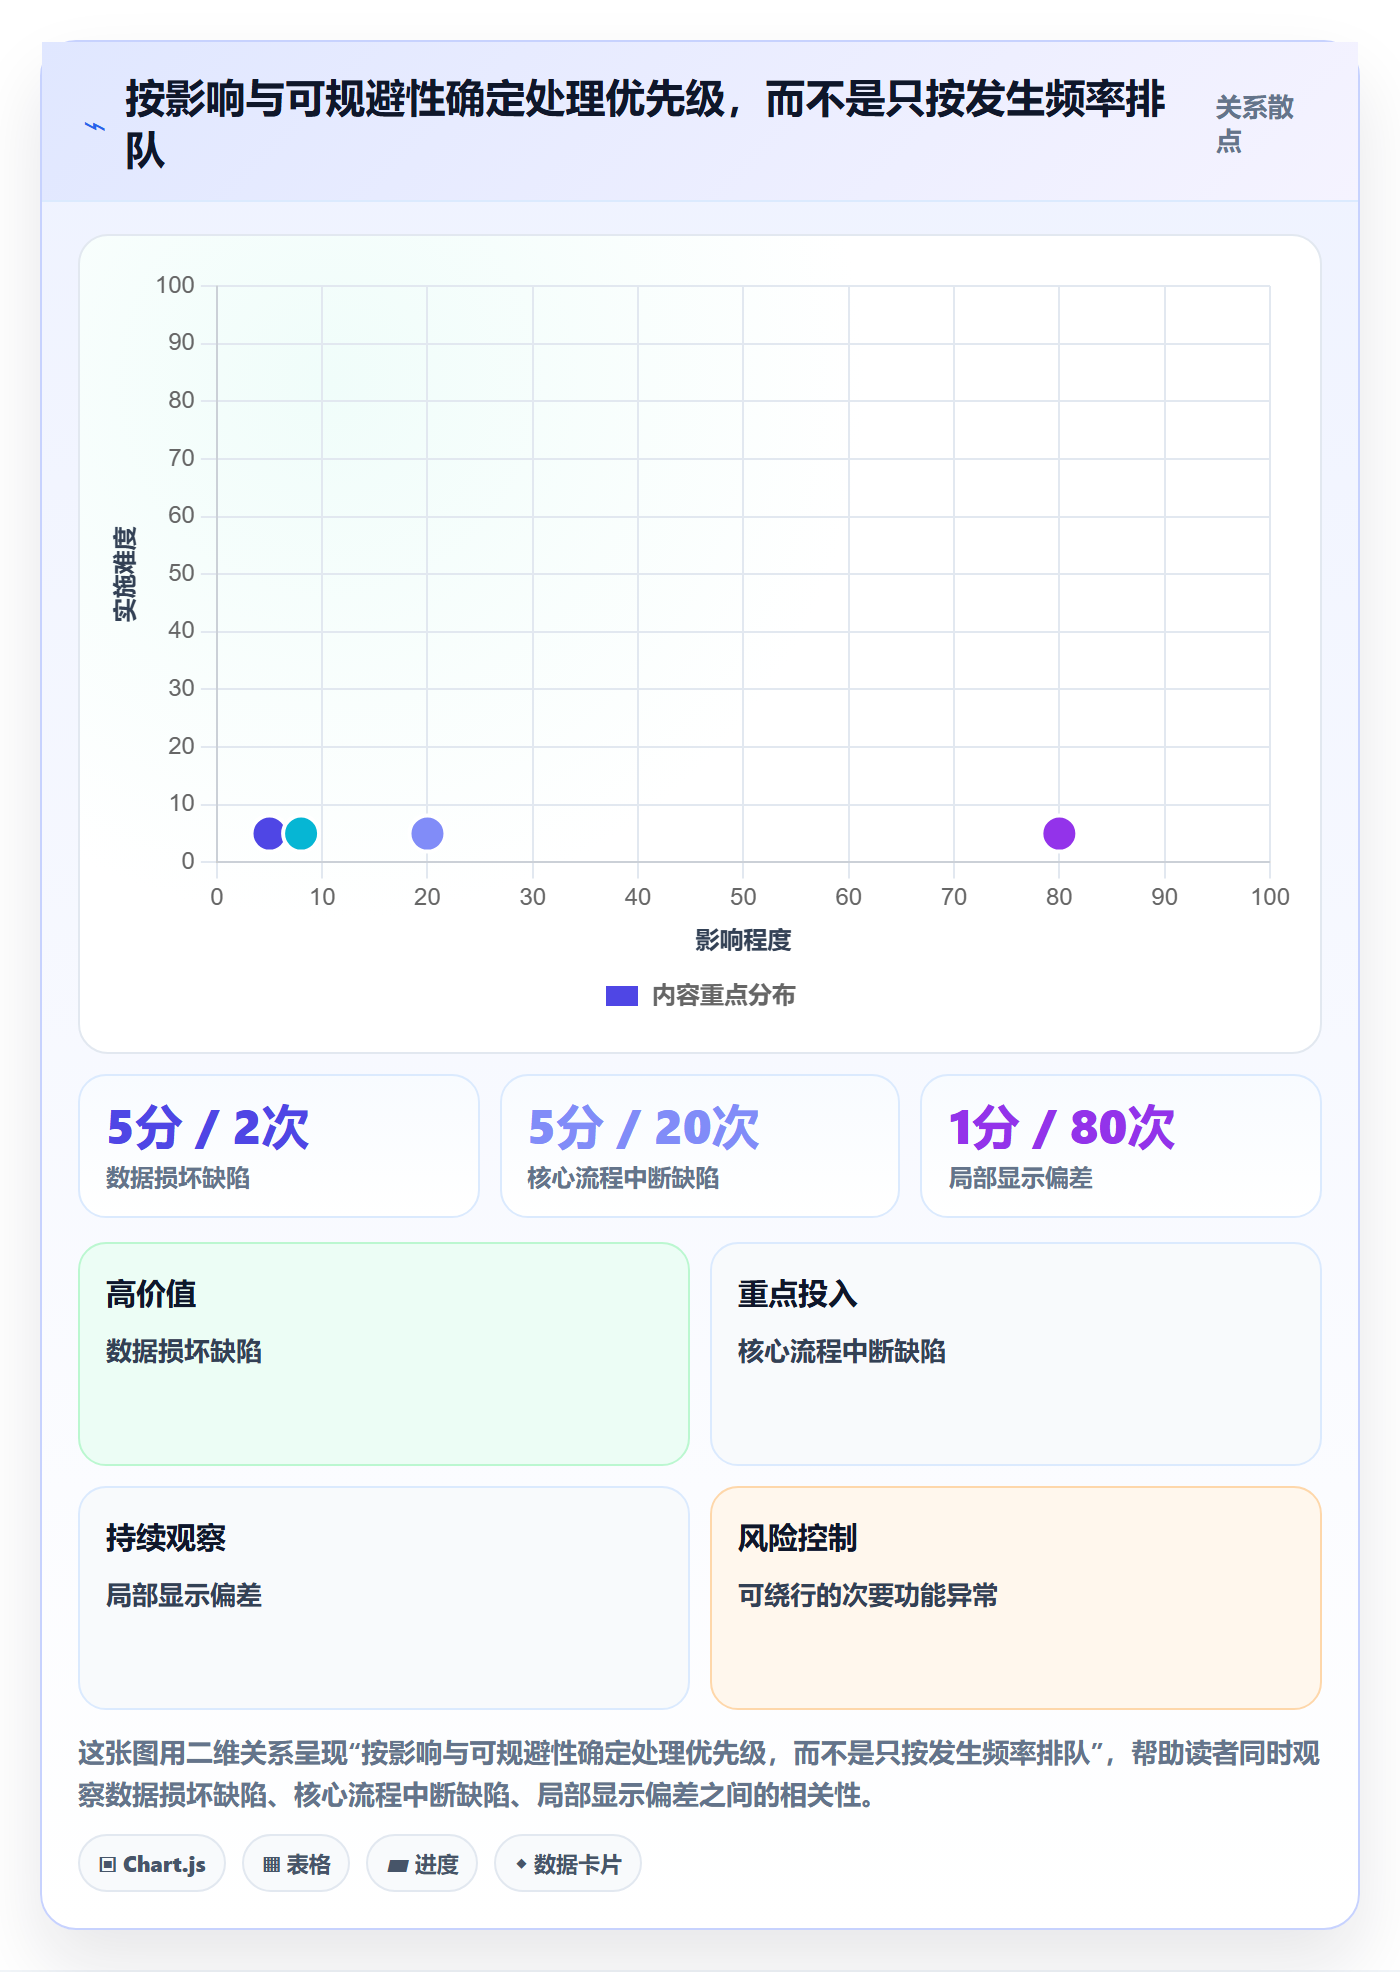This screenshot has height=1972, width=1400.
Task: Click the bar icon in the 进度 chip
Action: pyautogui.click(x=398, y=1865)
